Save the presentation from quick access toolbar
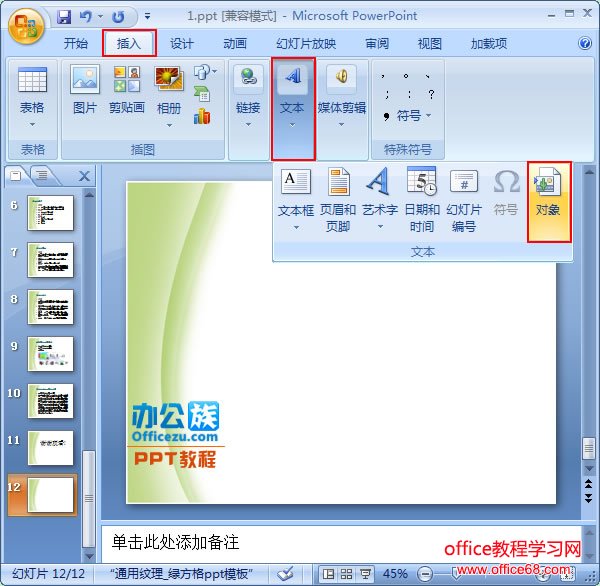600x586 pixels. (x=64, y=16)
